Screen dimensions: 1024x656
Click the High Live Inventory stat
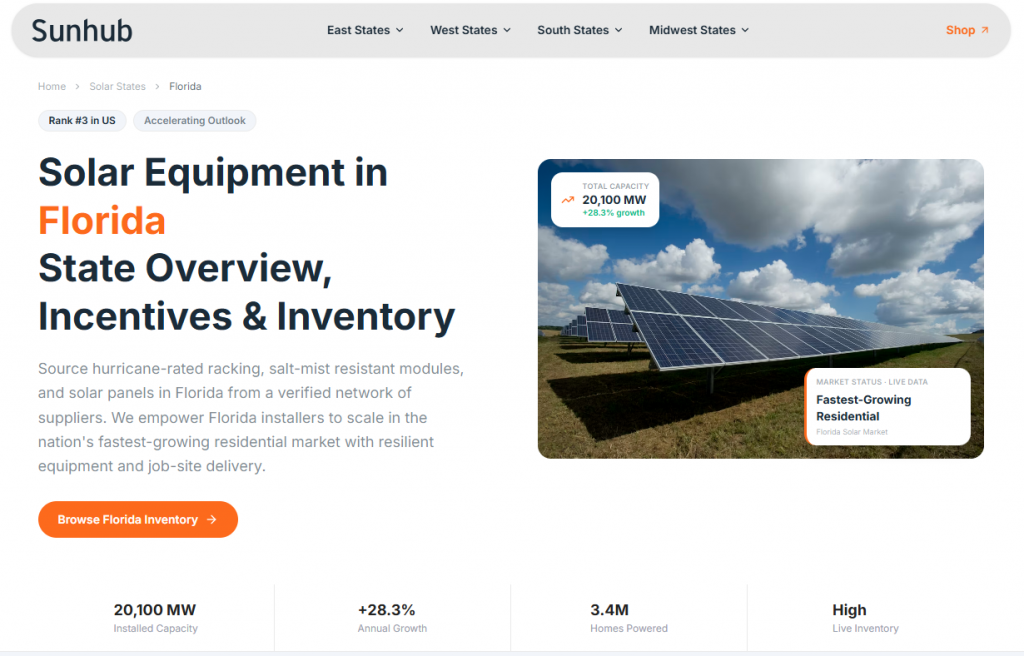[x=865, y=618]
